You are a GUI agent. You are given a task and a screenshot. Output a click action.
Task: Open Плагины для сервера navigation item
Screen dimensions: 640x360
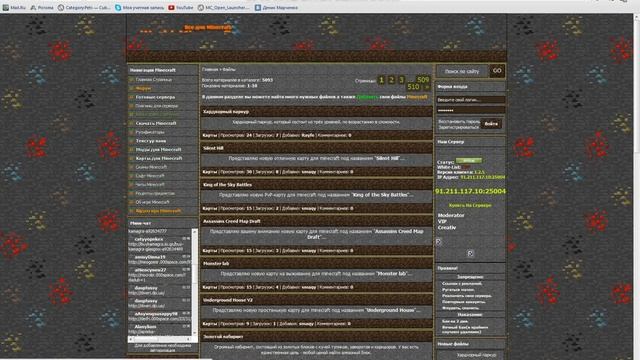(x=157, y=106)
